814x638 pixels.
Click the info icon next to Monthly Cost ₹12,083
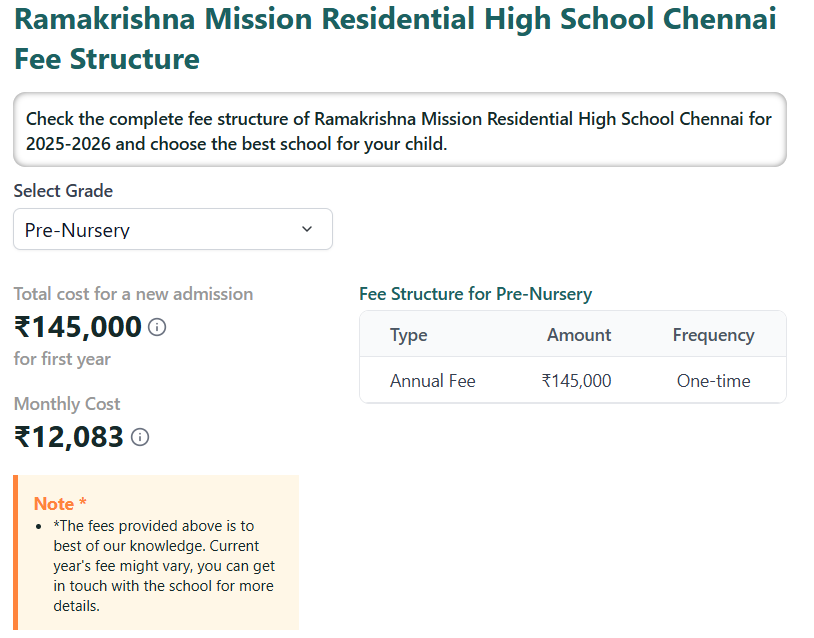pyautogui.click(x=140, y=438)
